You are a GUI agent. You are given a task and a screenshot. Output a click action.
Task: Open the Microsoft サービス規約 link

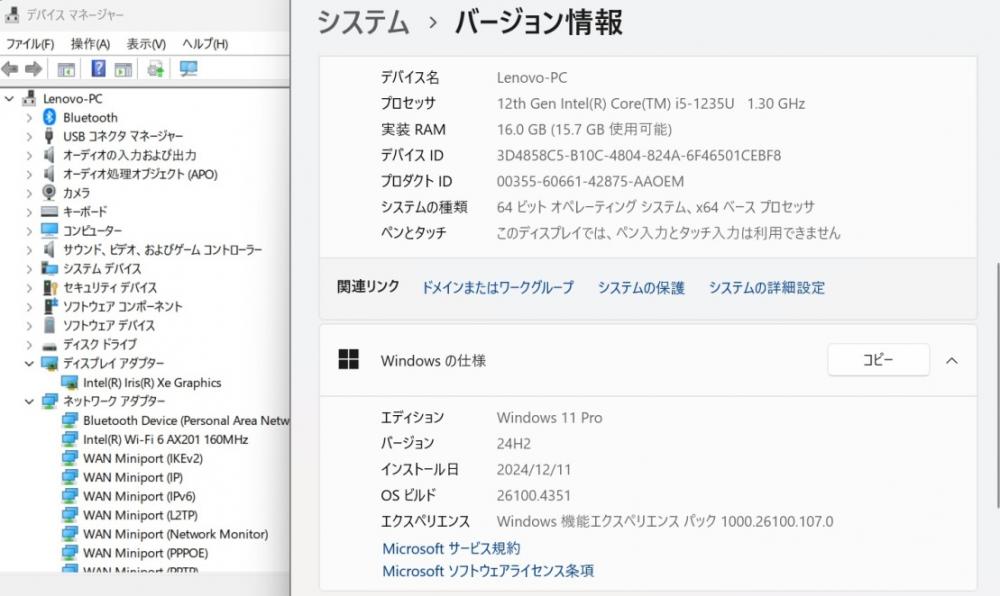coord(451,548)
